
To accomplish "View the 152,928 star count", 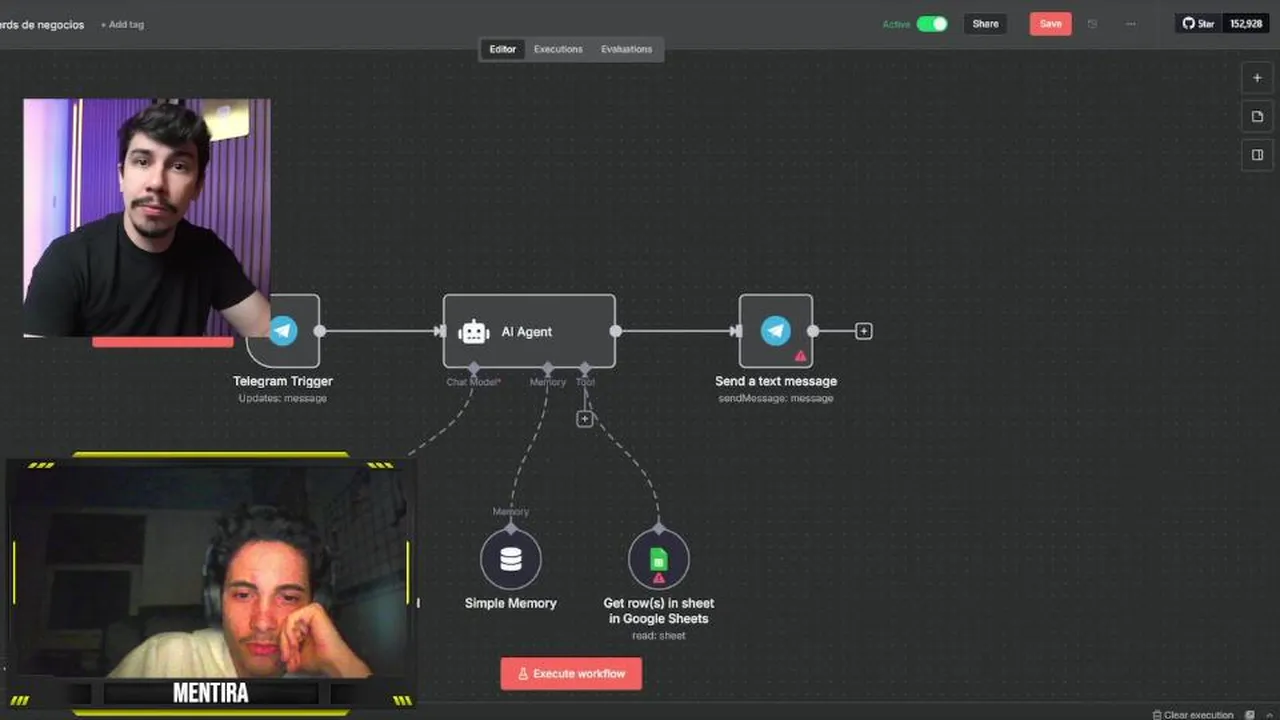I will (x=1246, y=24).
